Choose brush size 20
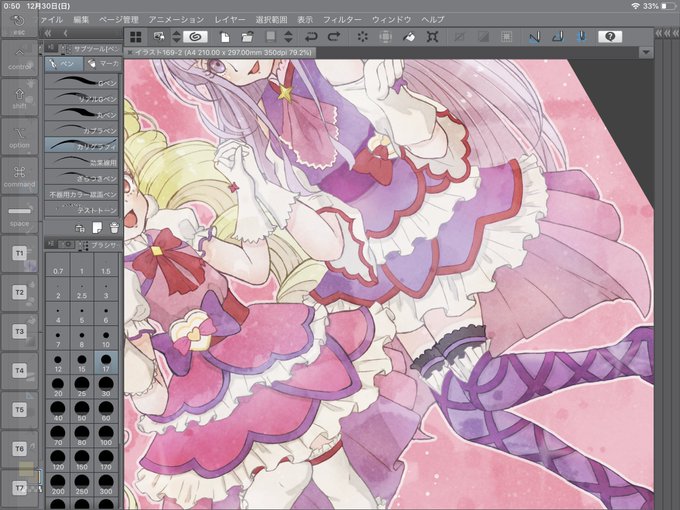680x510 pixels. point(58,387)
